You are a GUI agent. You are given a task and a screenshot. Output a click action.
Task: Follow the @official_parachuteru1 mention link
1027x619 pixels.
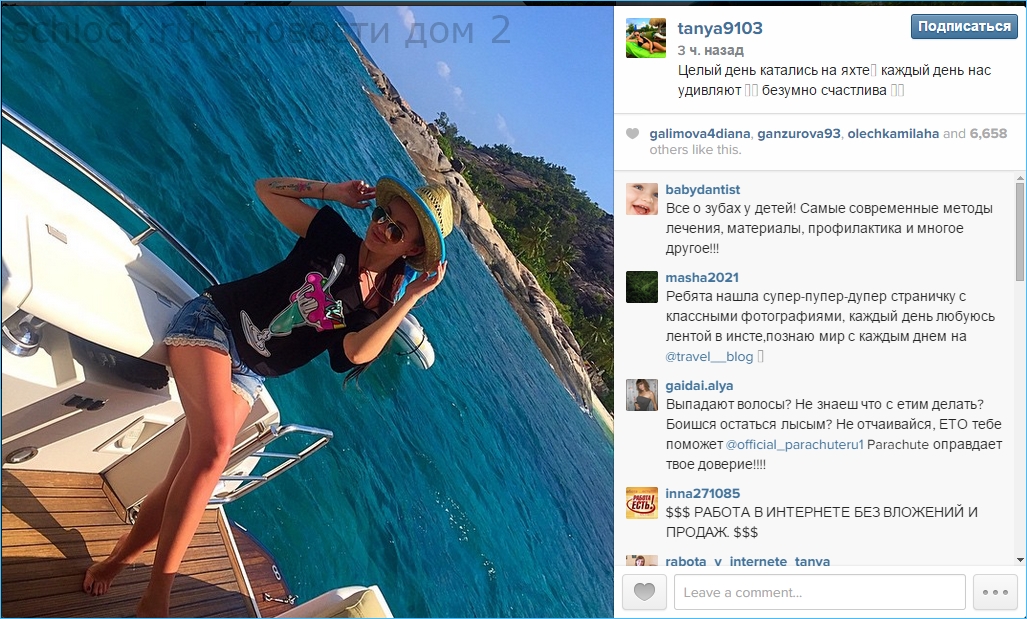[x=794, y=444]
